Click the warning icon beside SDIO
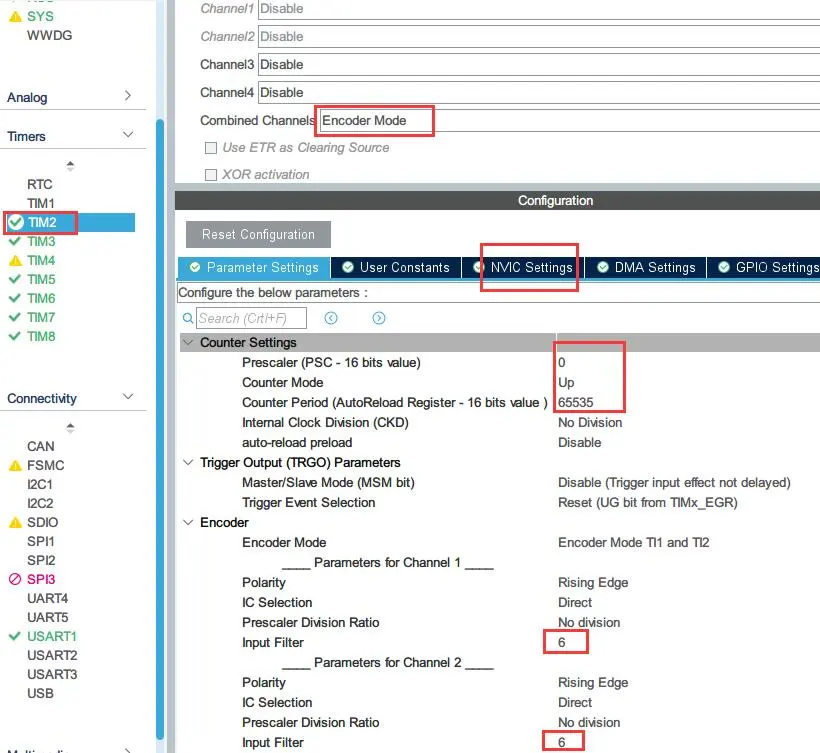Image resolution: width=820 pixels, height=753 pixels. (15, 523)
